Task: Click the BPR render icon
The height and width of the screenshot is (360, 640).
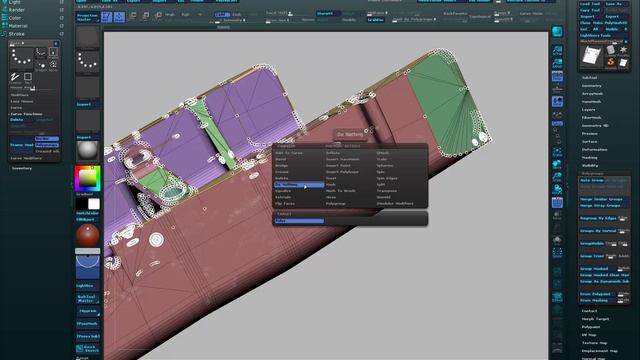Action: pyautogui.click(x=557, y=32)
